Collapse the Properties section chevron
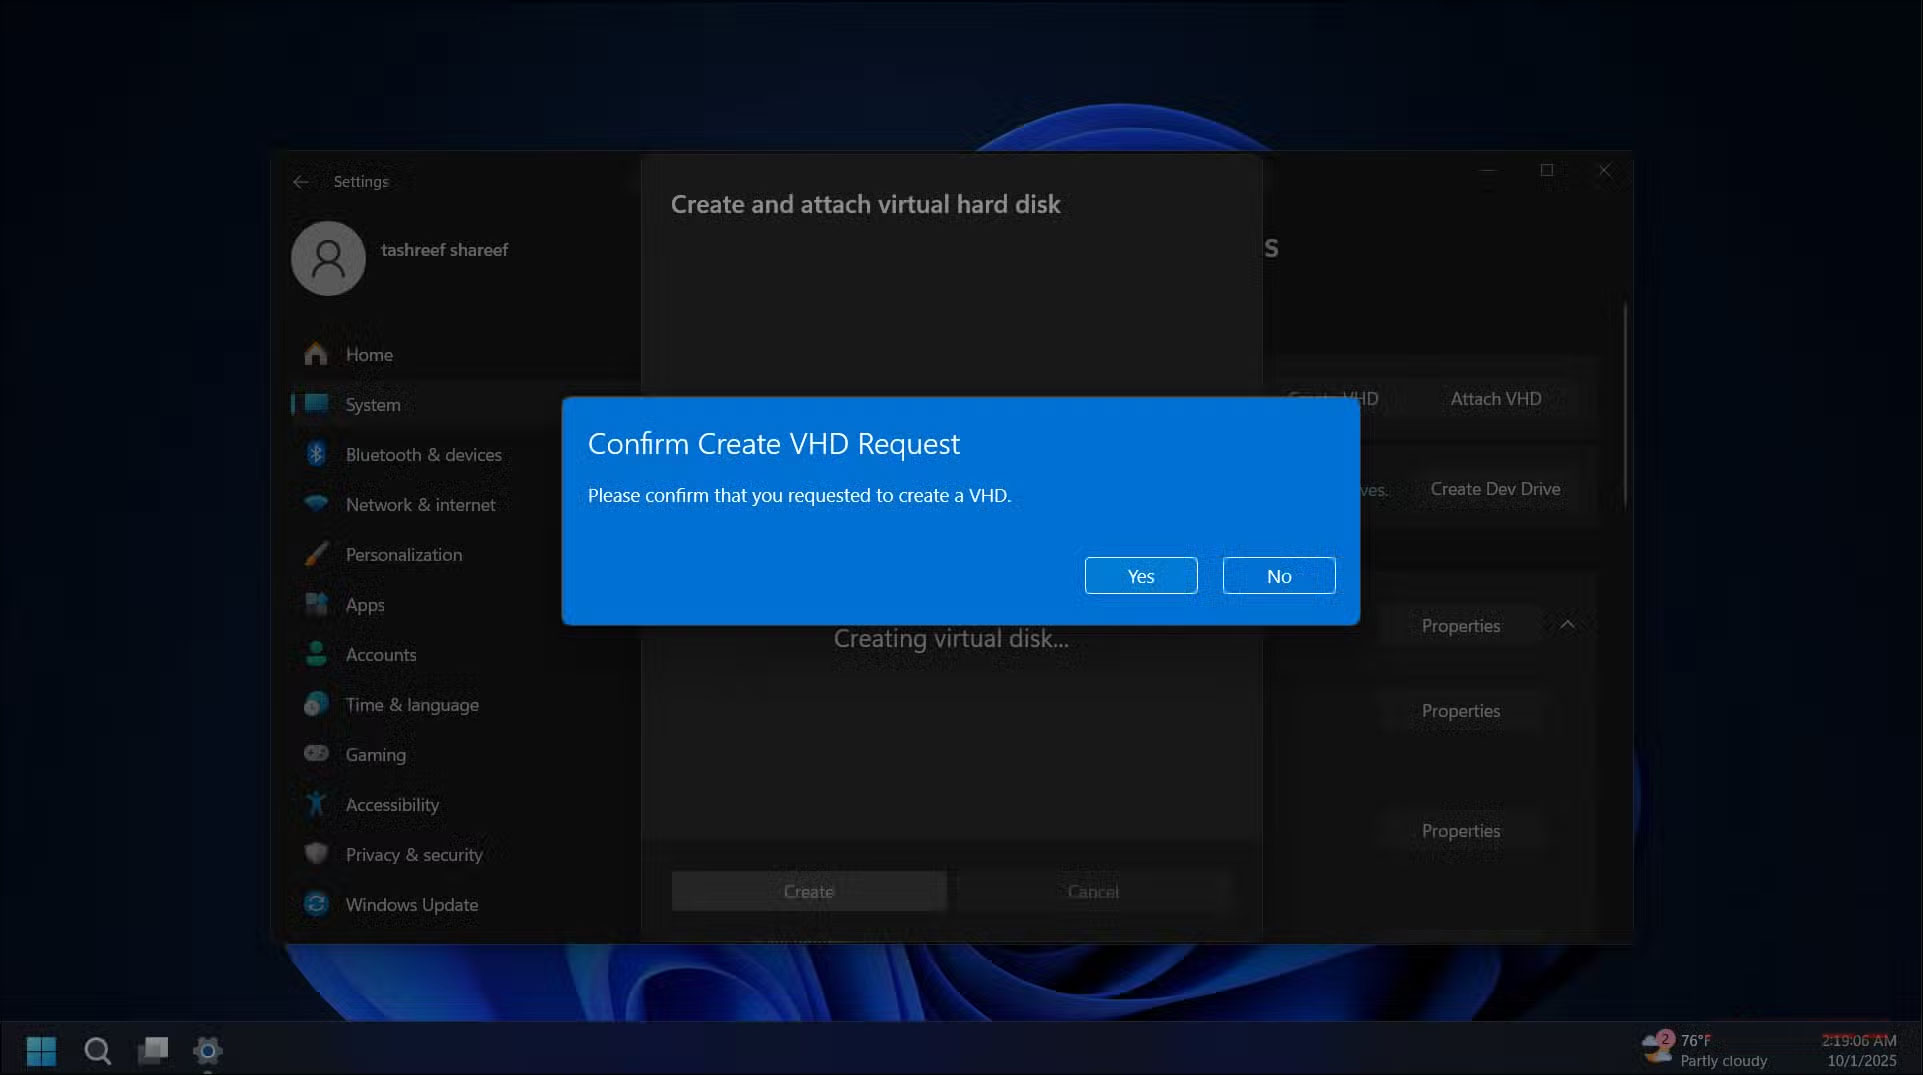 [x=1568, y=625]
